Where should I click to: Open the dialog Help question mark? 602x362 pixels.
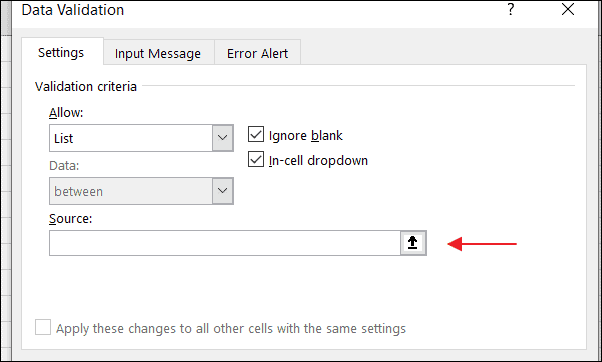click(511, 9)
